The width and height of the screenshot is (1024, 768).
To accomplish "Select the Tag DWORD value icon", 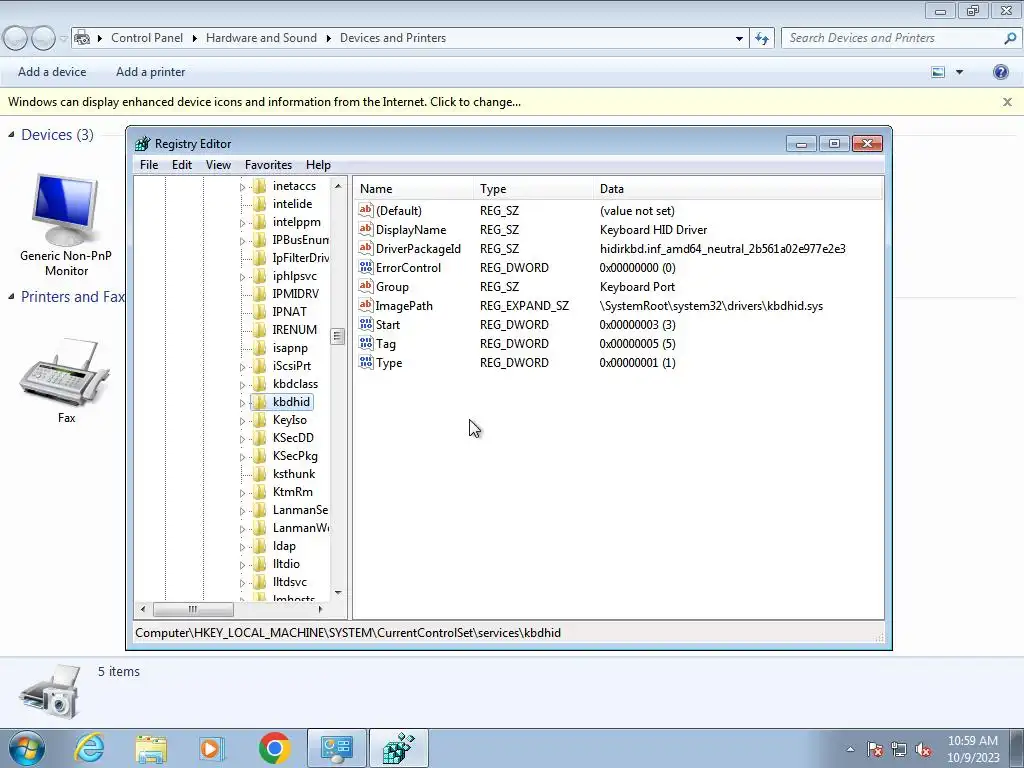I will 366,343.
